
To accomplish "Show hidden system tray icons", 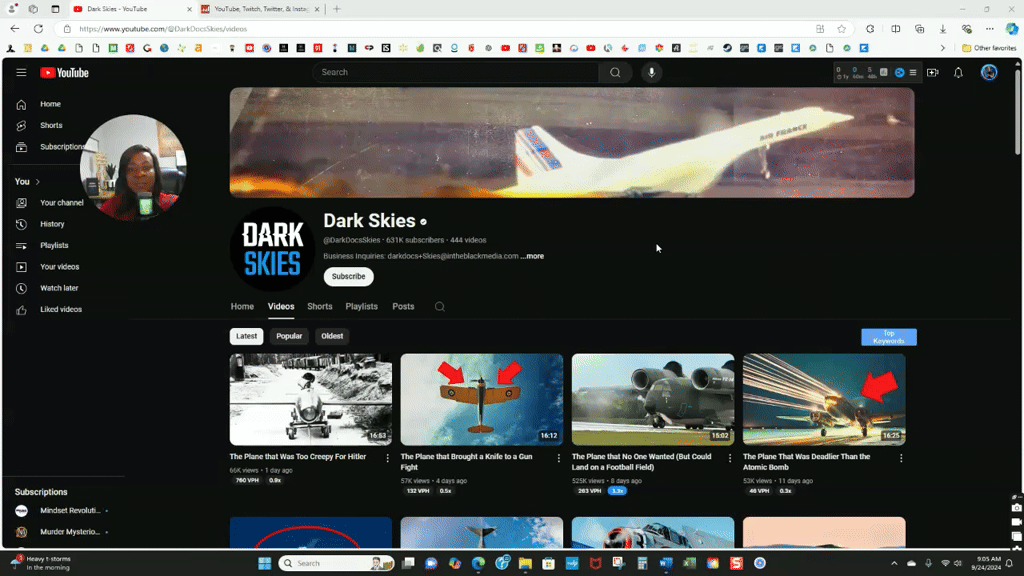I will pos(894,563).
